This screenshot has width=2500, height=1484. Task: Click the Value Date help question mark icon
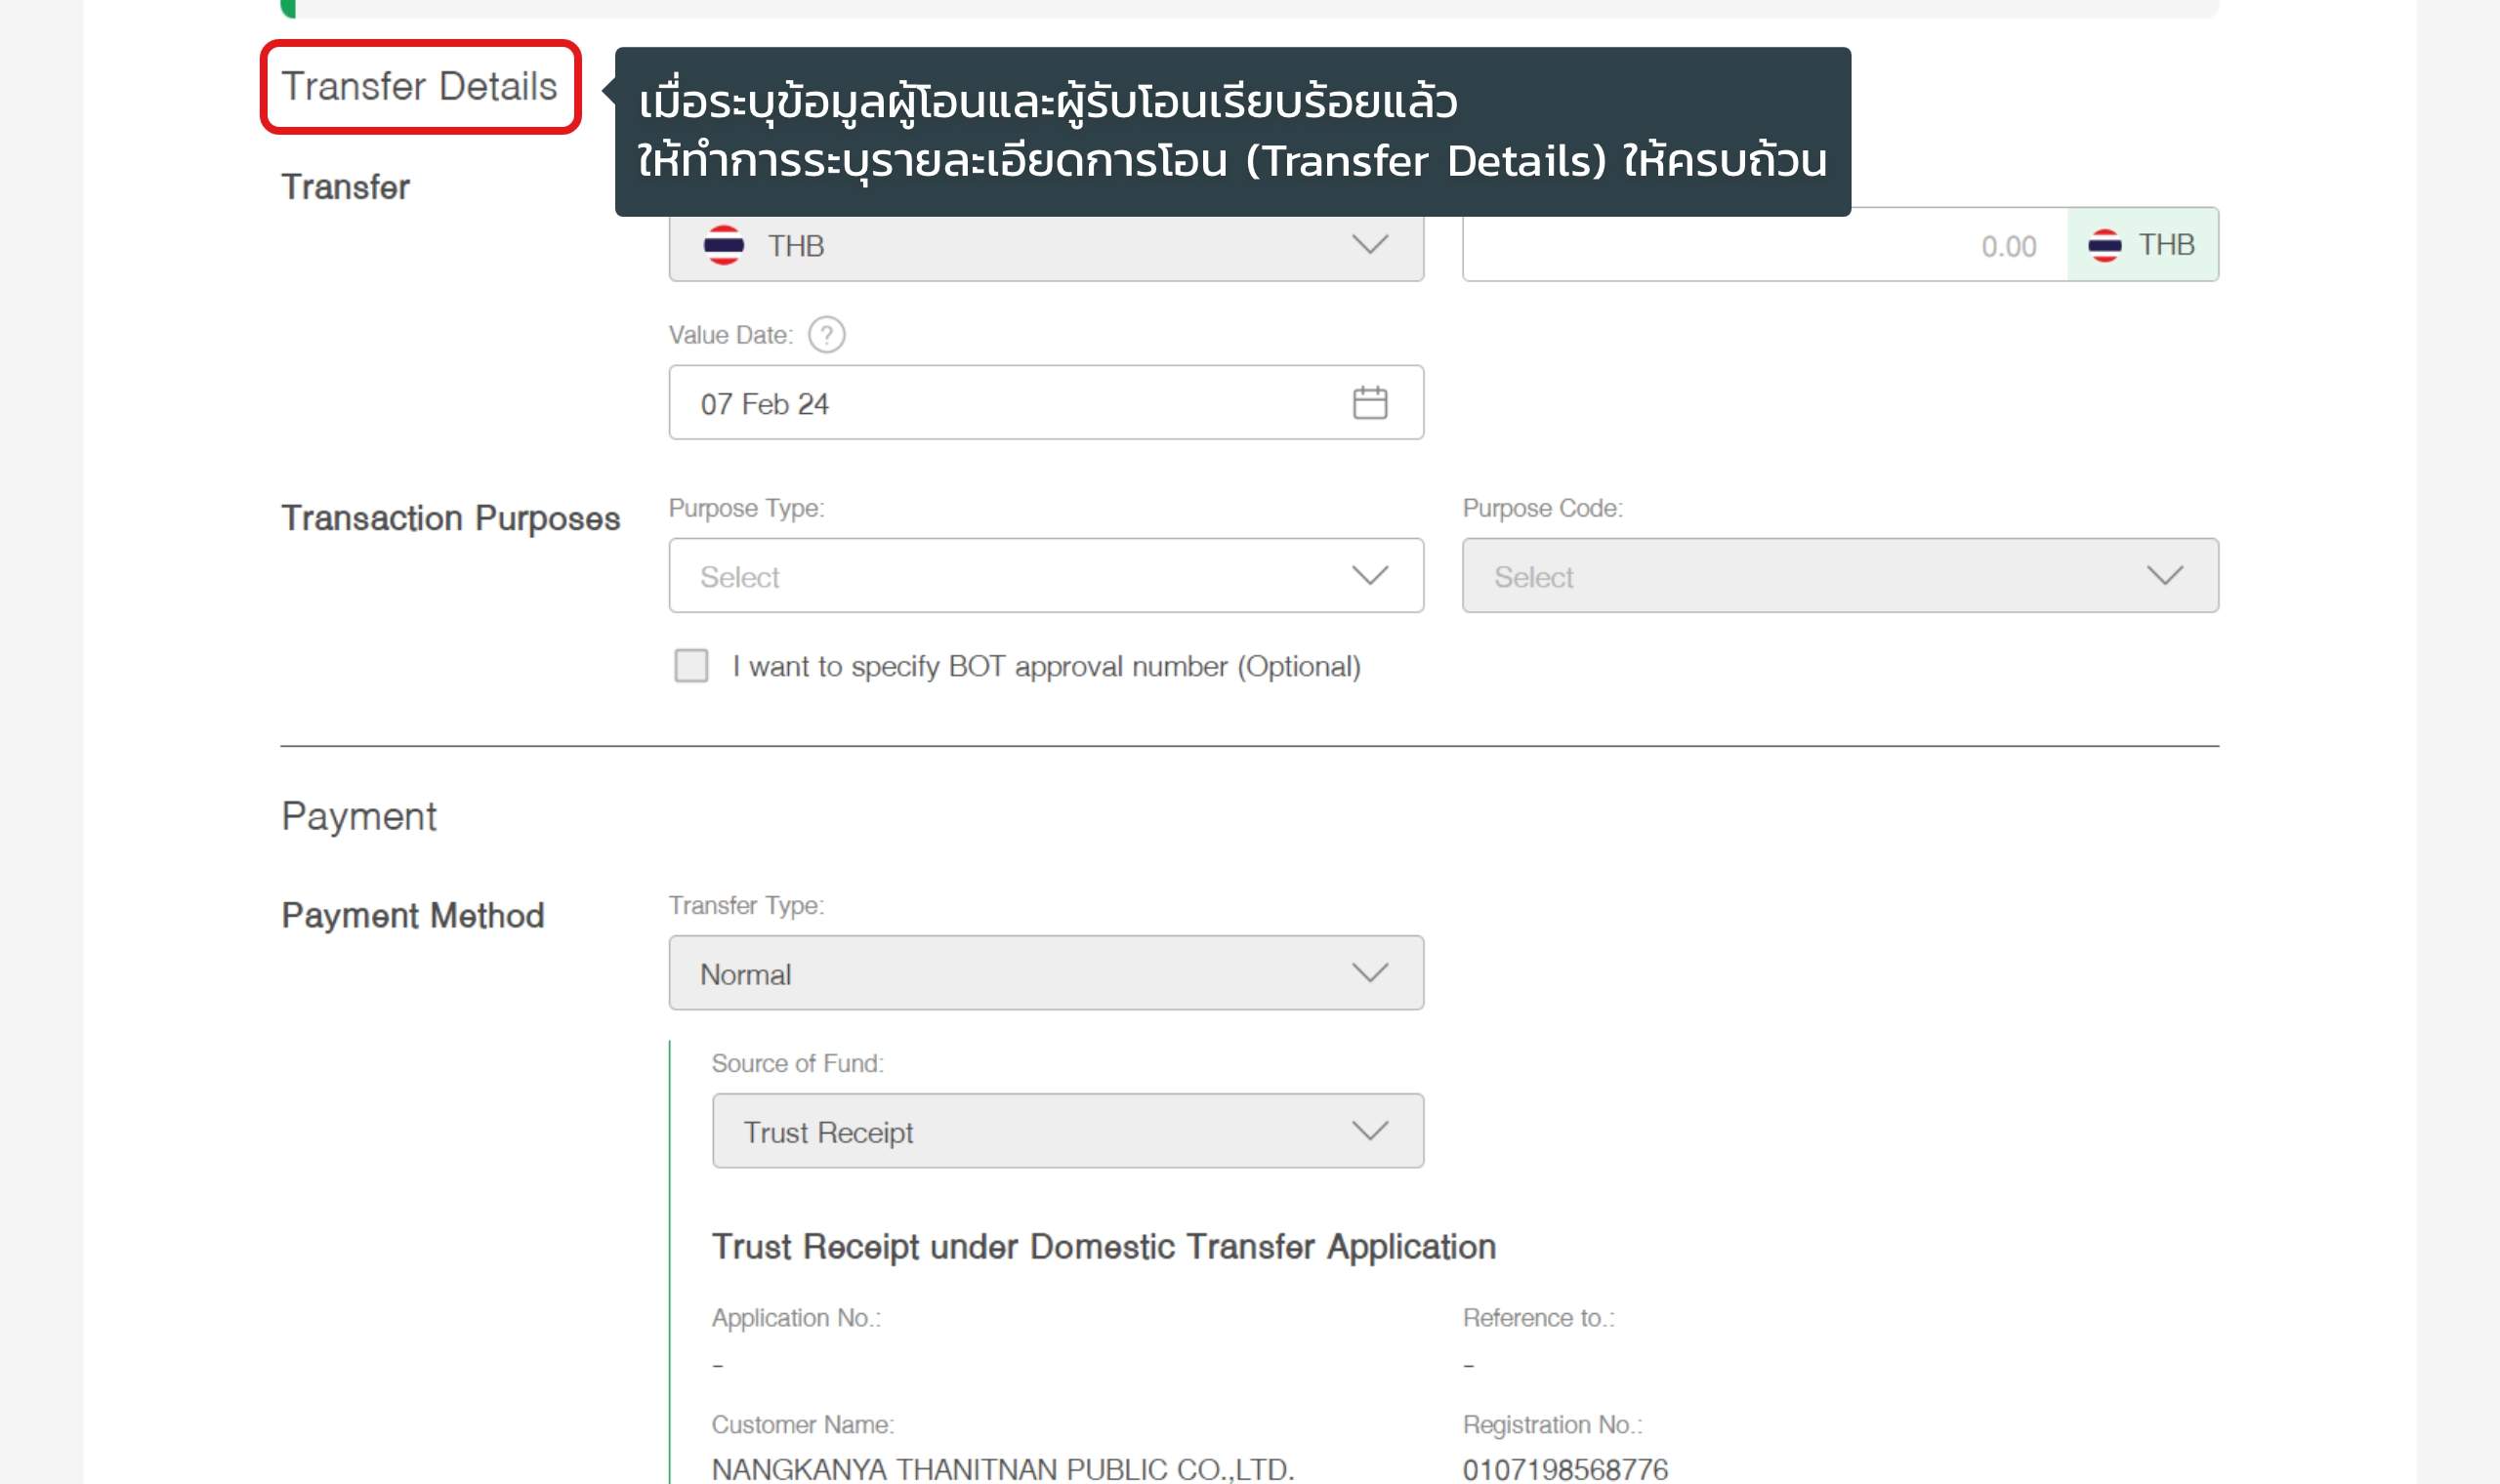coord(826,335)
